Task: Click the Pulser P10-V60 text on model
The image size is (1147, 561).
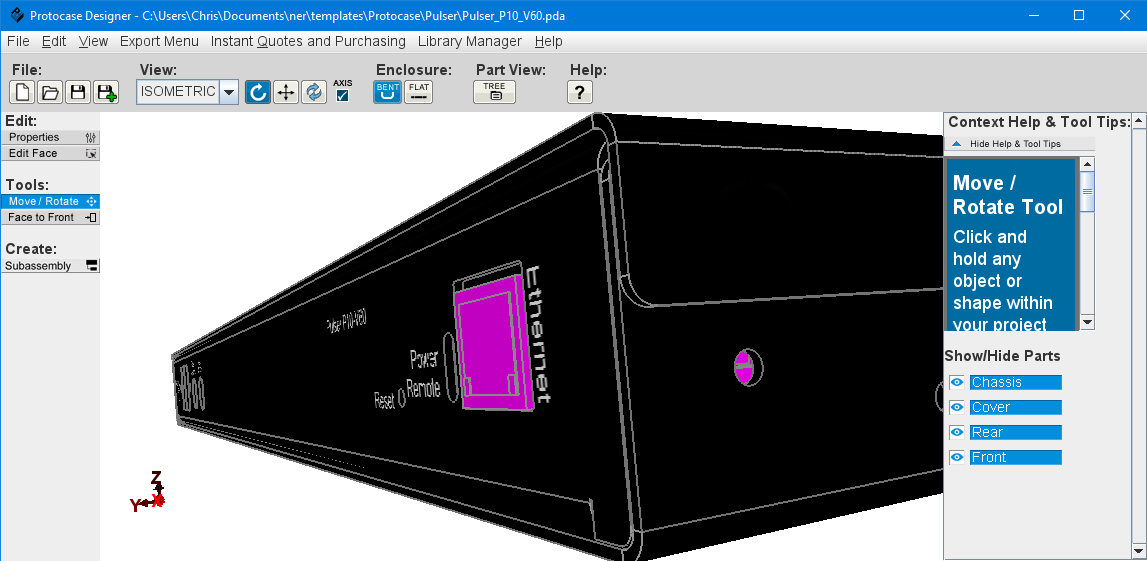Action: point(346,322)
